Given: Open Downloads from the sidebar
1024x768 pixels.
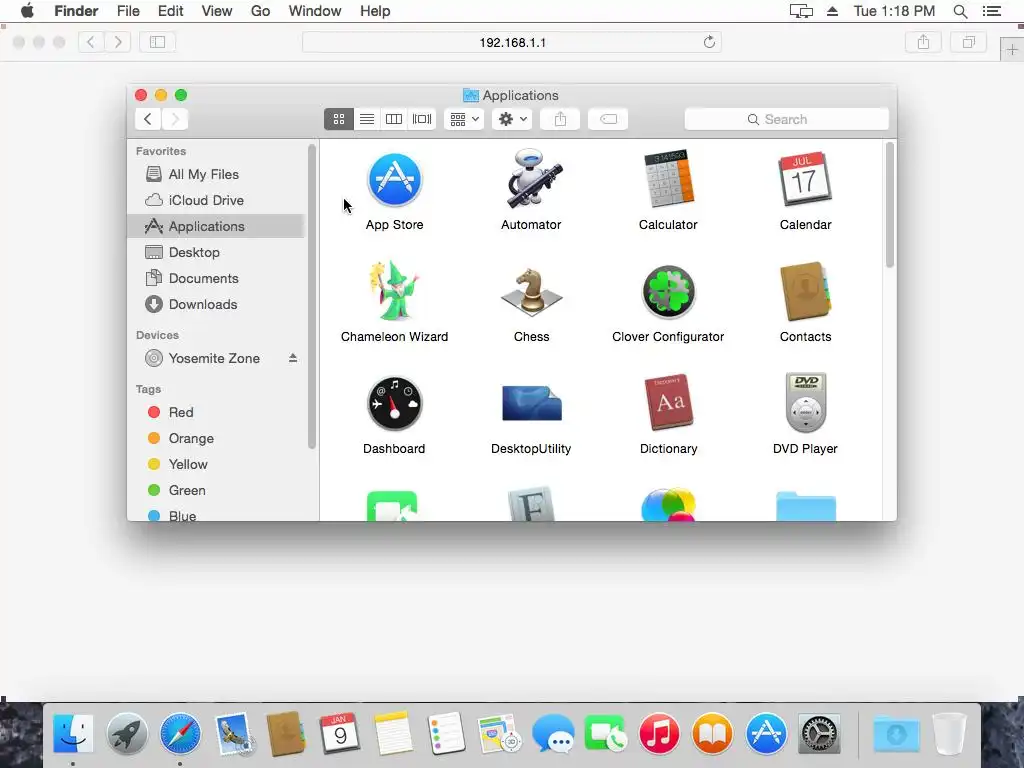Looking at the screenshot, I should tap(216, 304).
